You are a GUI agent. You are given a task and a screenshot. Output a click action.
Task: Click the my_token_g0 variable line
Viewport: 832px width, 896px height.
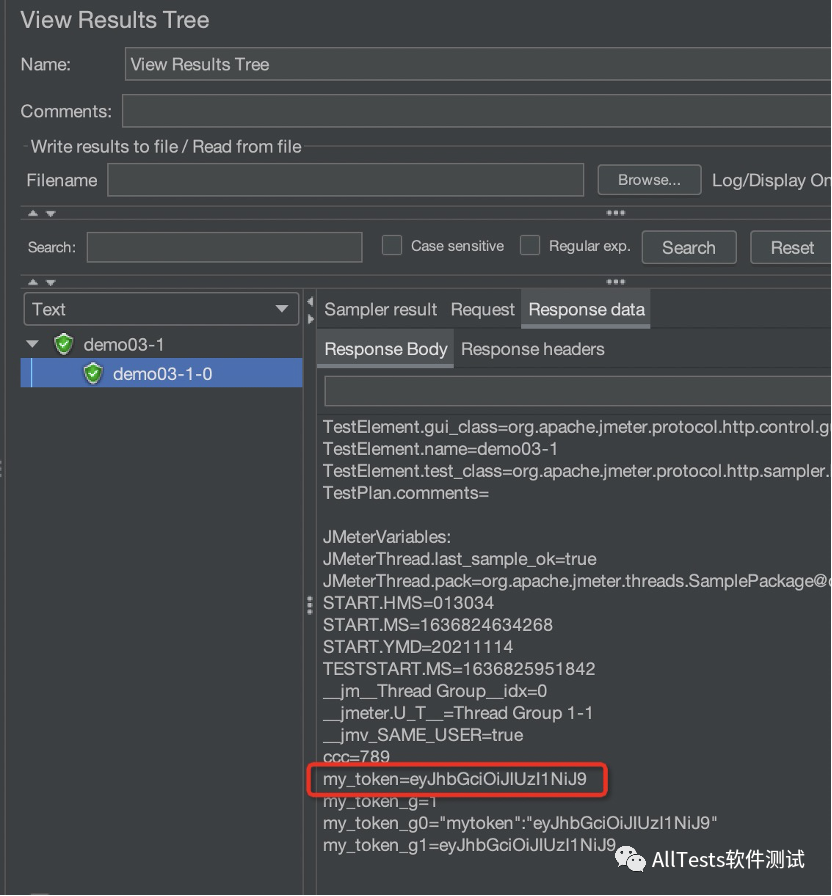point(520,823)
